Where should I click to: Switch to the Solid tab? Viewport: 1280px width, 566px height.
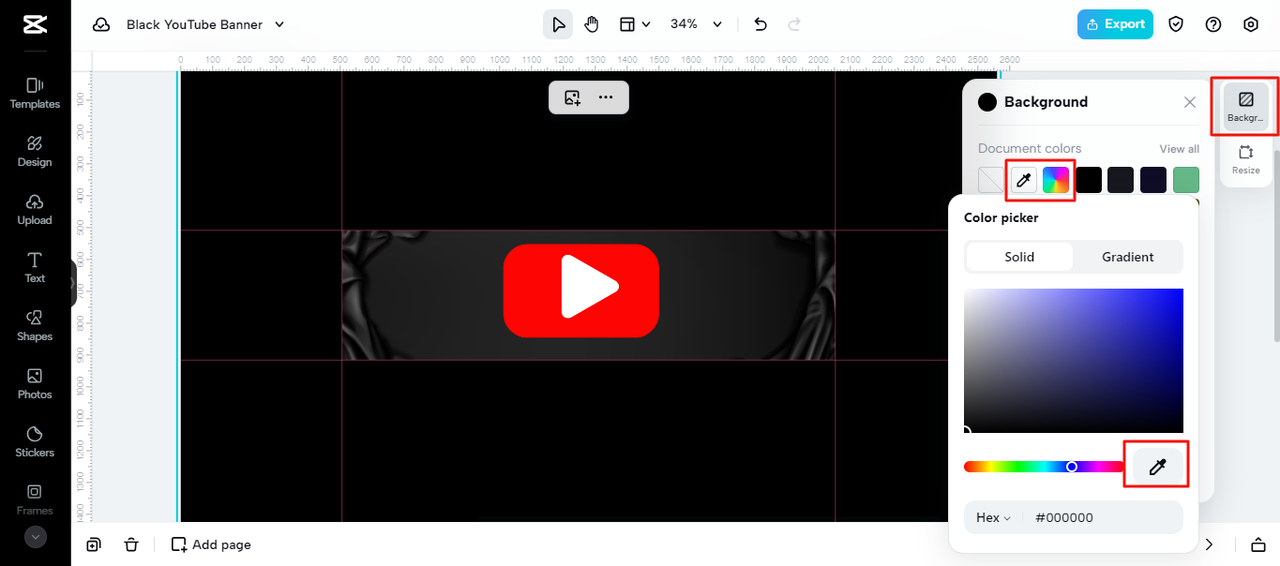pos(1019,257)
